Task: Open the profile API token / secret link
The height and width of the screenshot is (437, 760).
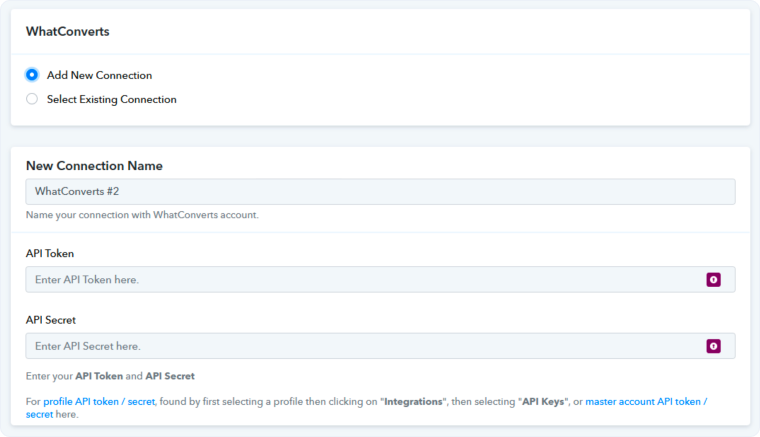Action: (x=99, y=402)
